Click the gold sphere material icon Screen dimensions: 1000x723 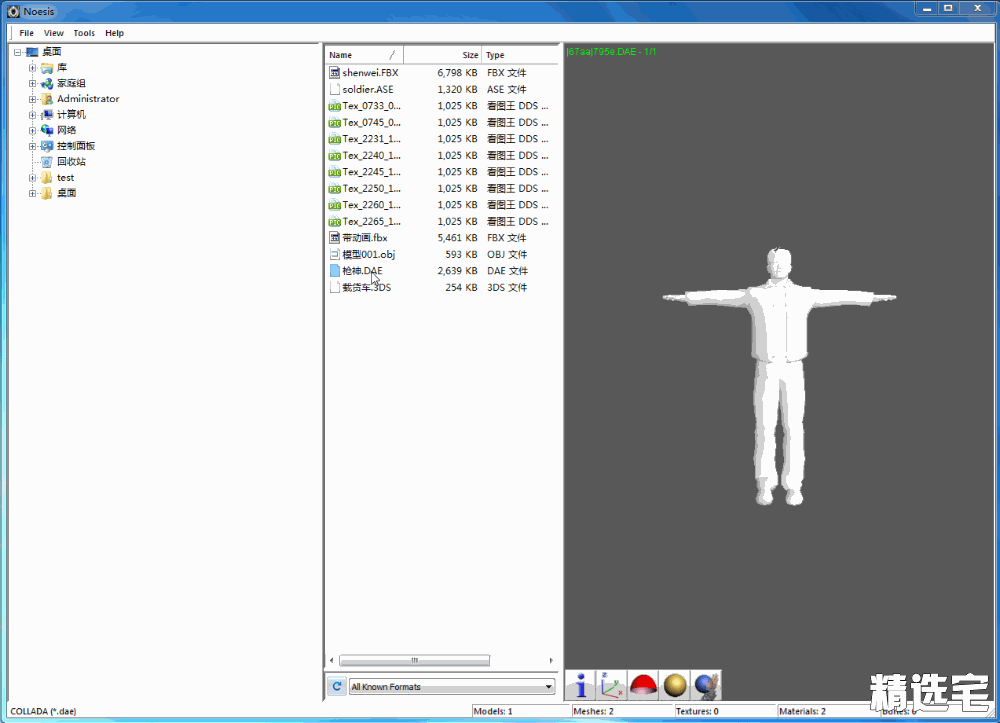coord(675,685)
